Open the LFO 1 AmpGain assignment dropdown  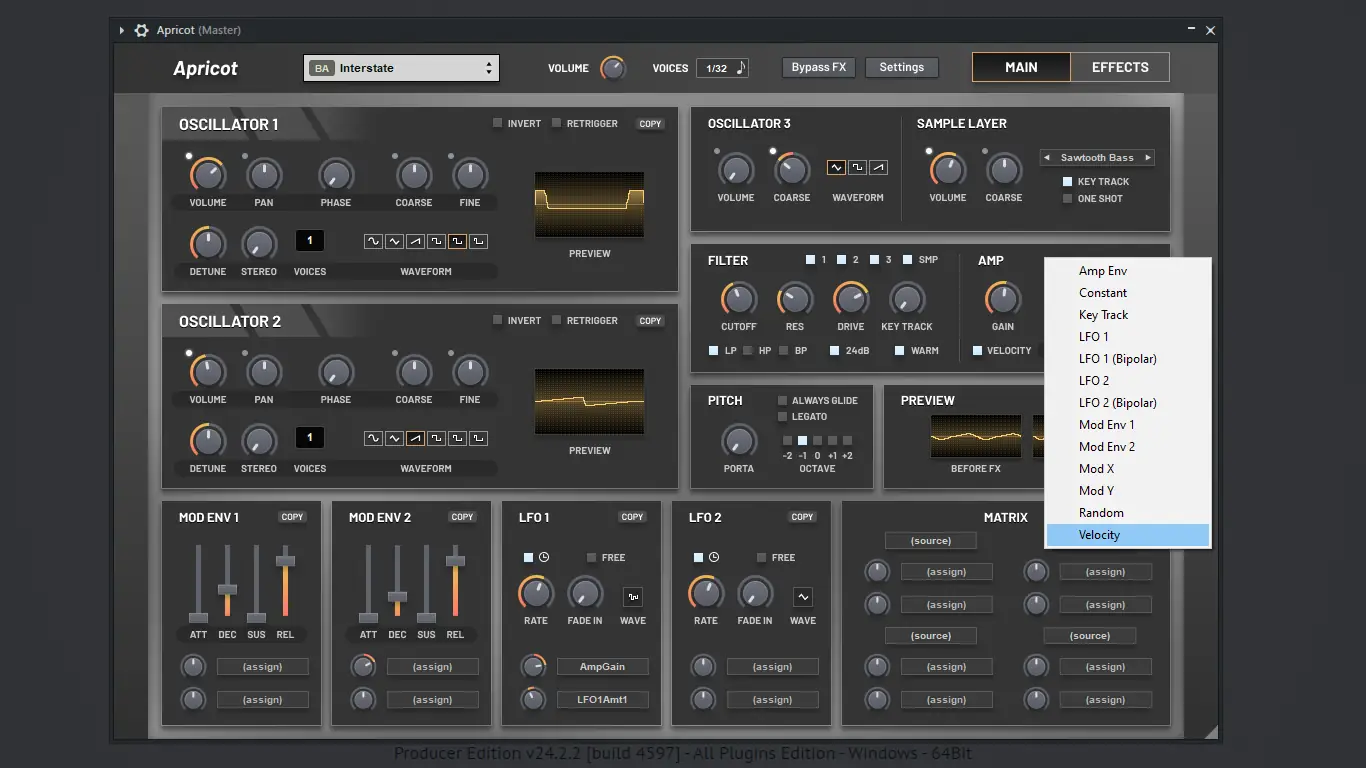coord(602,667)
